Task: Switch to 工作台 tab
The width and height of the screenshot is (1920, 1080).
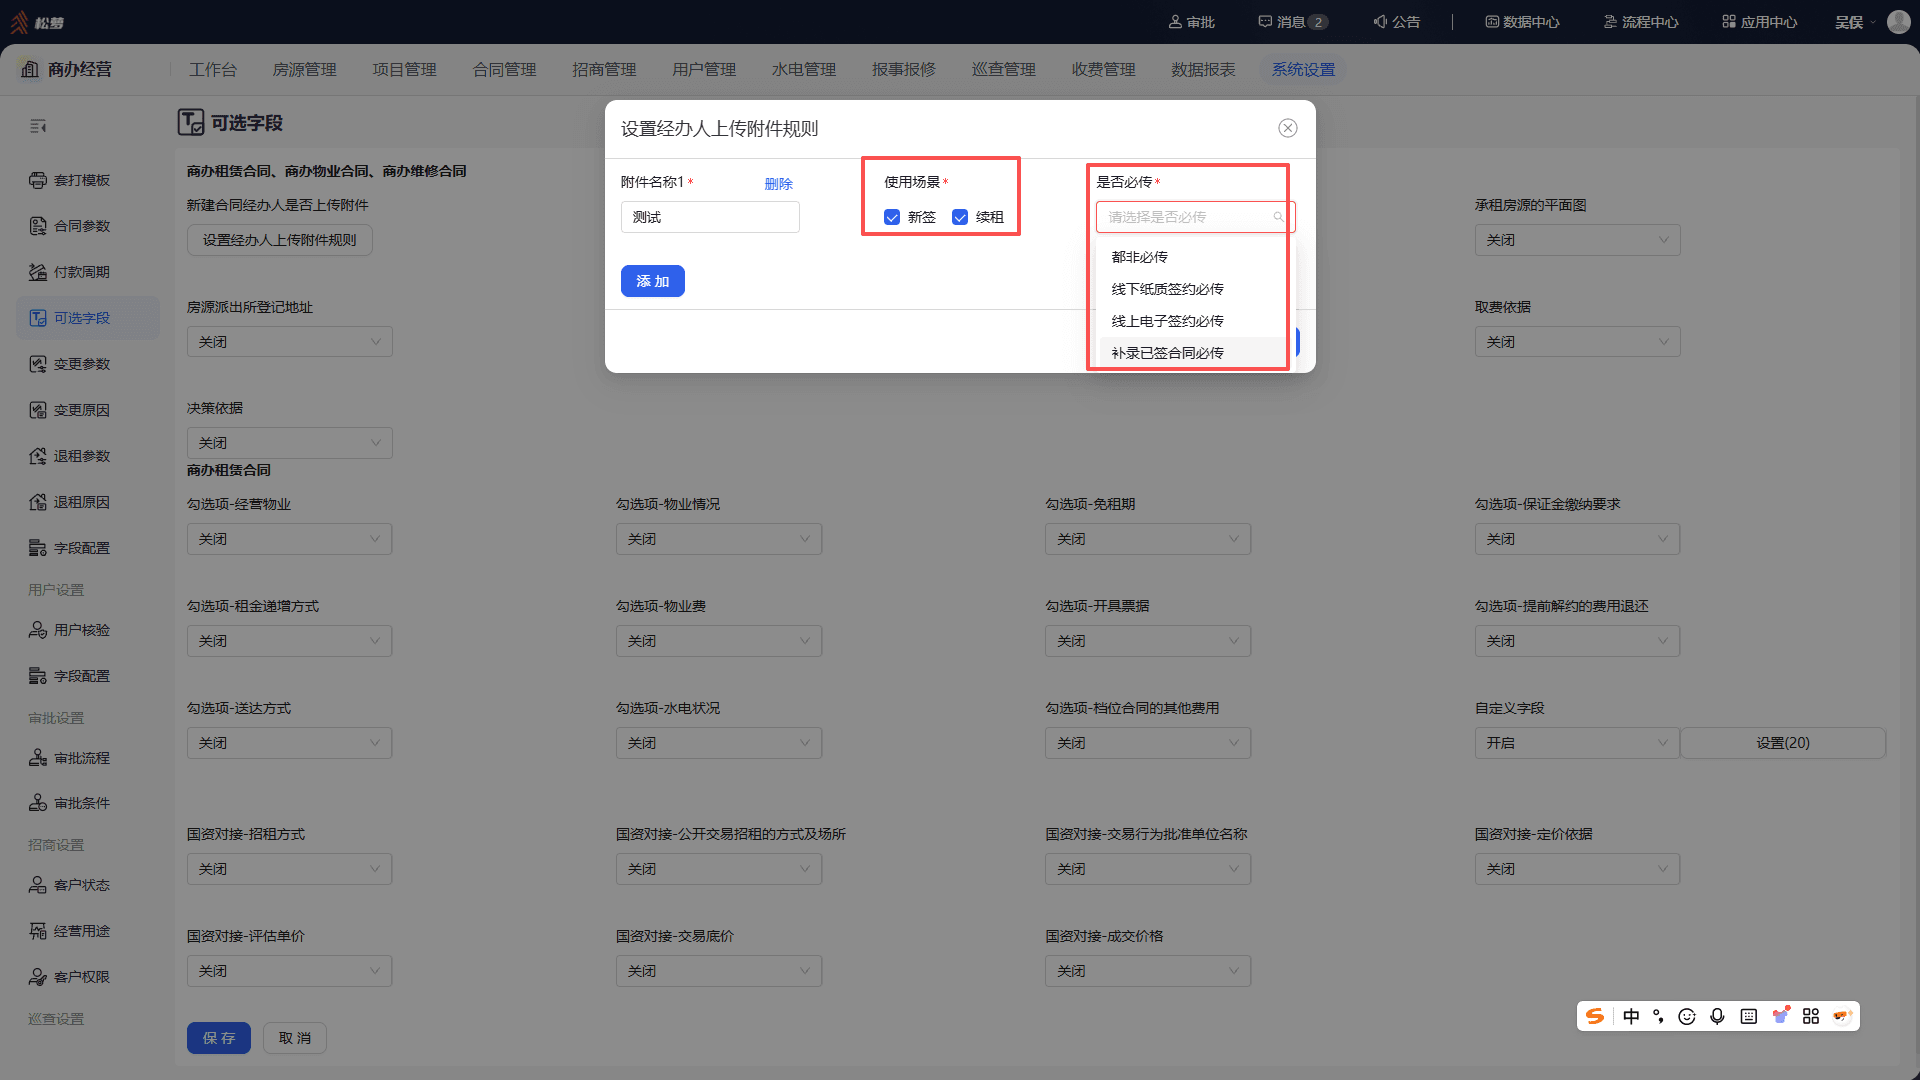Action: 213,70
